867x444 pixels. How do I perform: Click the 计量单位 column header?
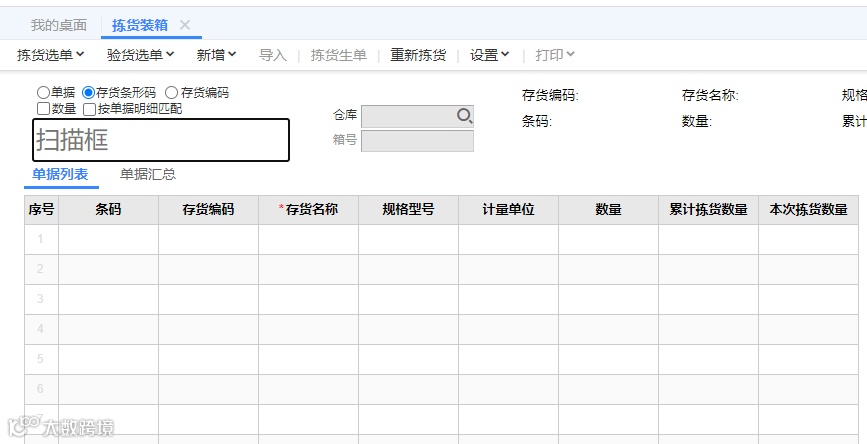pos(509,210)
